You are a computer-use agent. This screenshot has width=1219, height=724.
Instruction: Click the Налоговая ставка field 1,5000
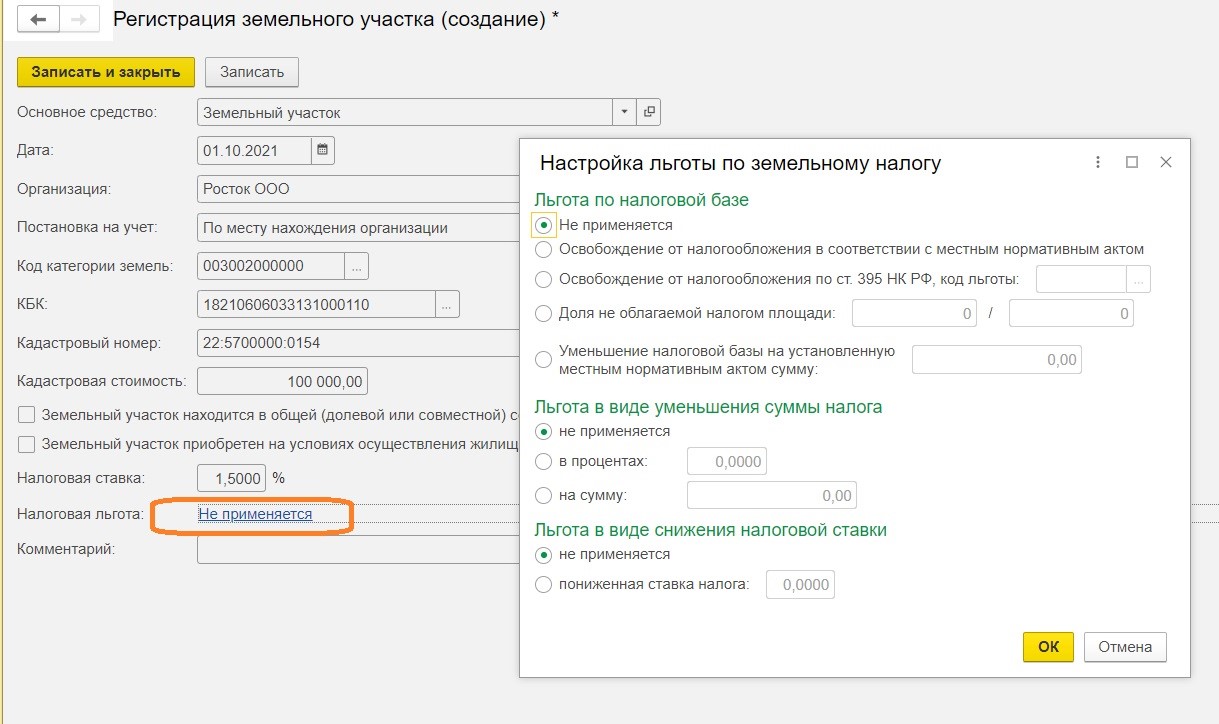pos(231,478)
